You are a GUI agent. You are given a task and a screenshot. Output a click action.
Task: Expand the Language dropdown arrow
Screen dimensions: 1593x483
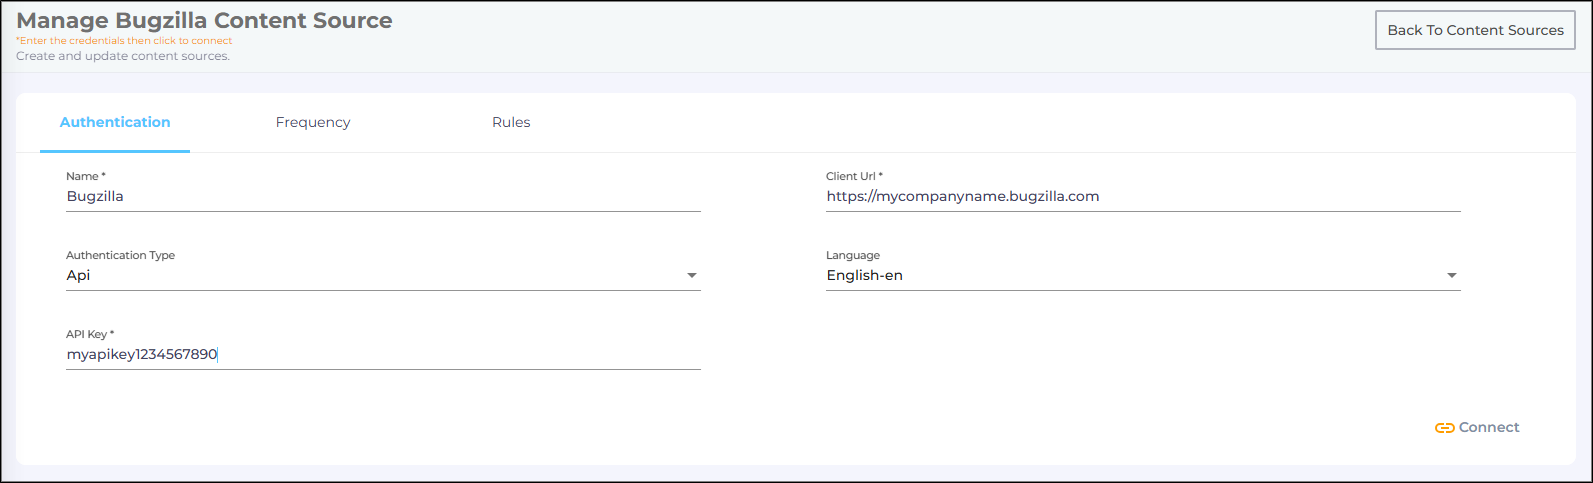tap(1452, 276)
